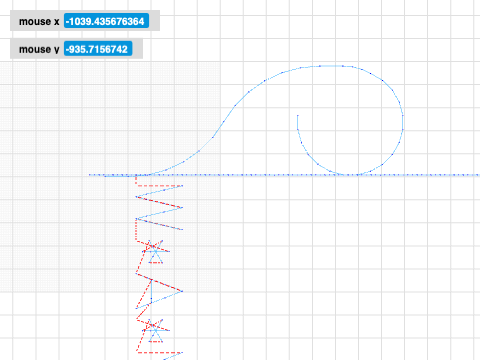The height and width of the screenshot is (360, 480).
Task: Click the vertical blue line inside the triangle
Action: click(151, 291)
